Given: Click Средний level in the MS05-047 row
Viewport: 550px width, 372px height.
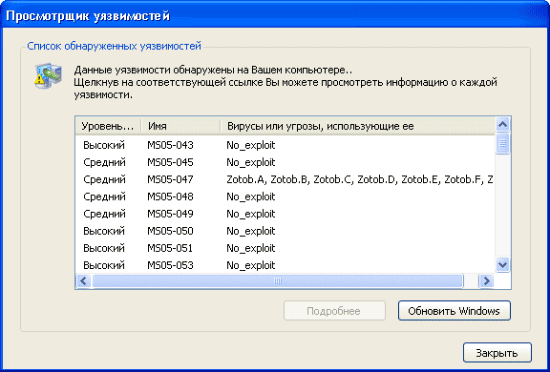Looking at the screenshot, I should pyautogui.click(x=104, y=180).
